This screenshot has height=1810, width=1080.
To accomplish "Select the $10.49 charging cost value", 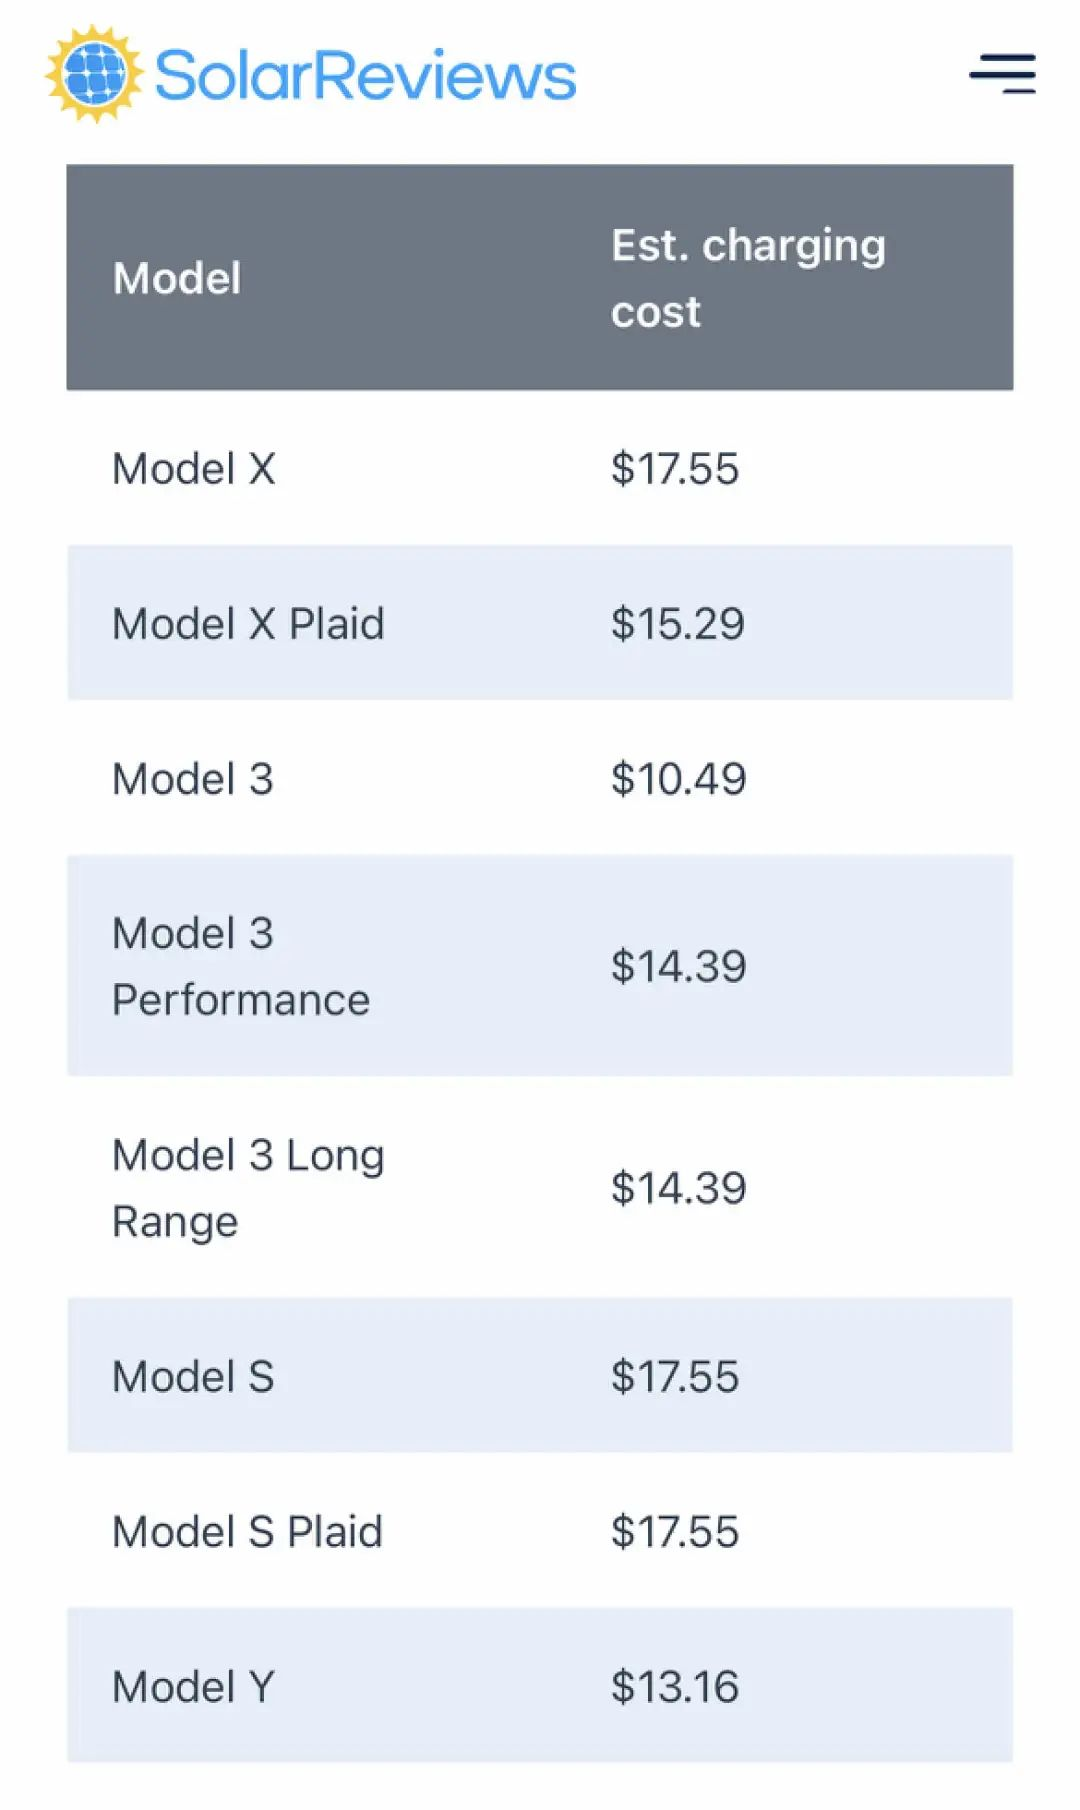I will (678, 779).
